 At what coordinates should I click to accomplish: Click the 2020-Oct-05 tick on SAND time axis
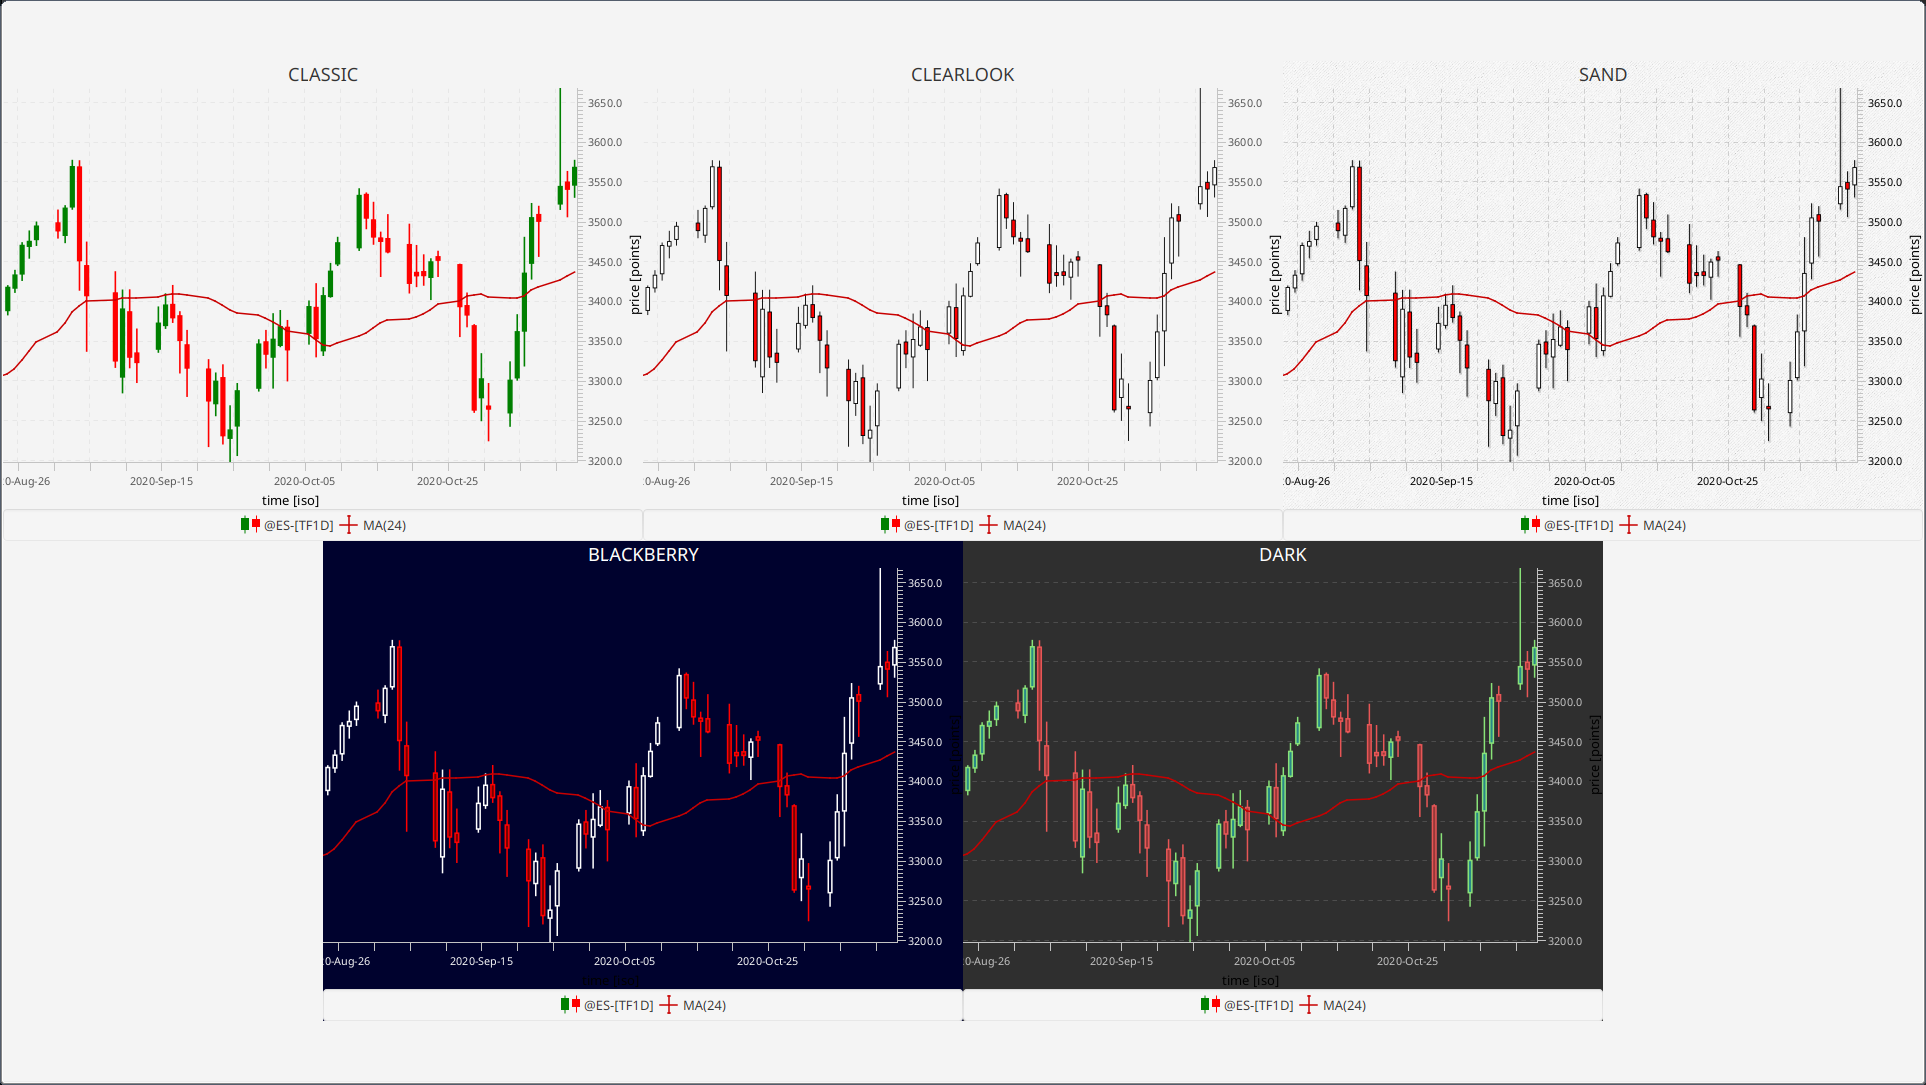coord(1584,481)
